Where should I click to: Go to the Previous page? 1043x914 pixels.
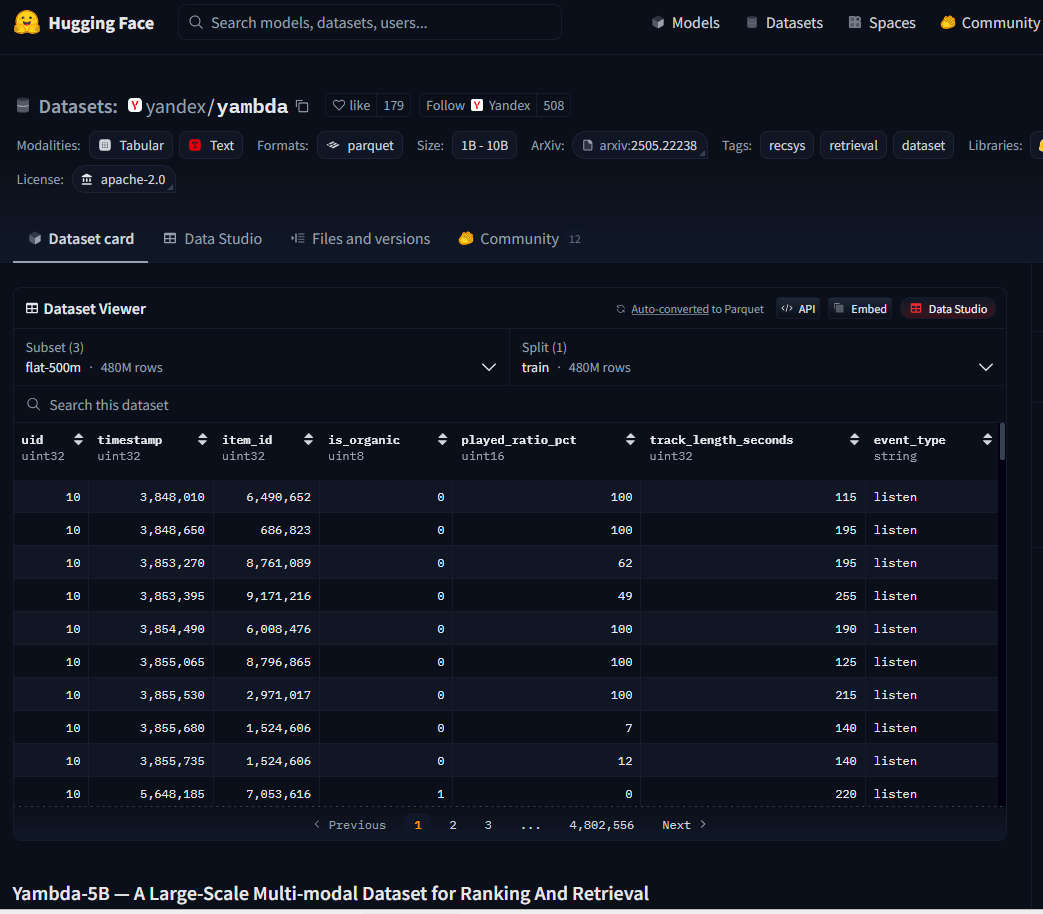pos(350,825)
